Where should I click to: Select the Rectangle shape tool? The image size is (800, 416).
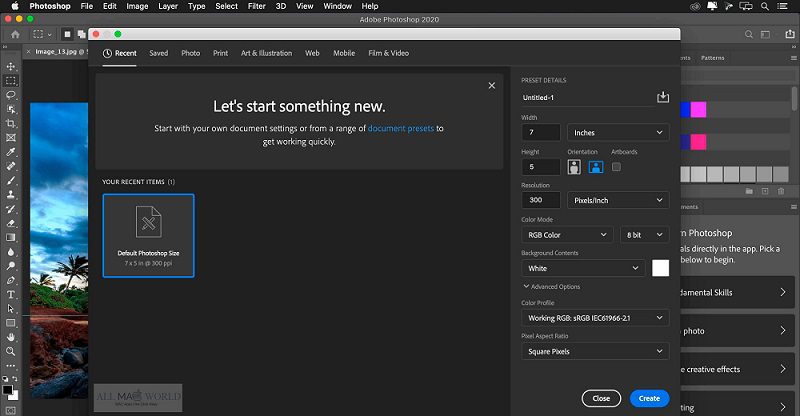pos(11,323)
